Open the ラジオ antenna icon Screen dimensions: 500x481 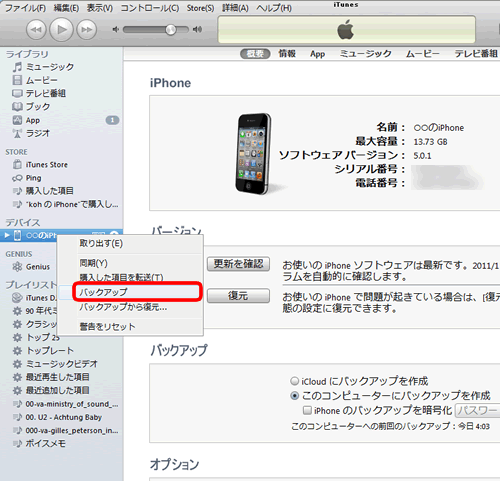point(17,133)
